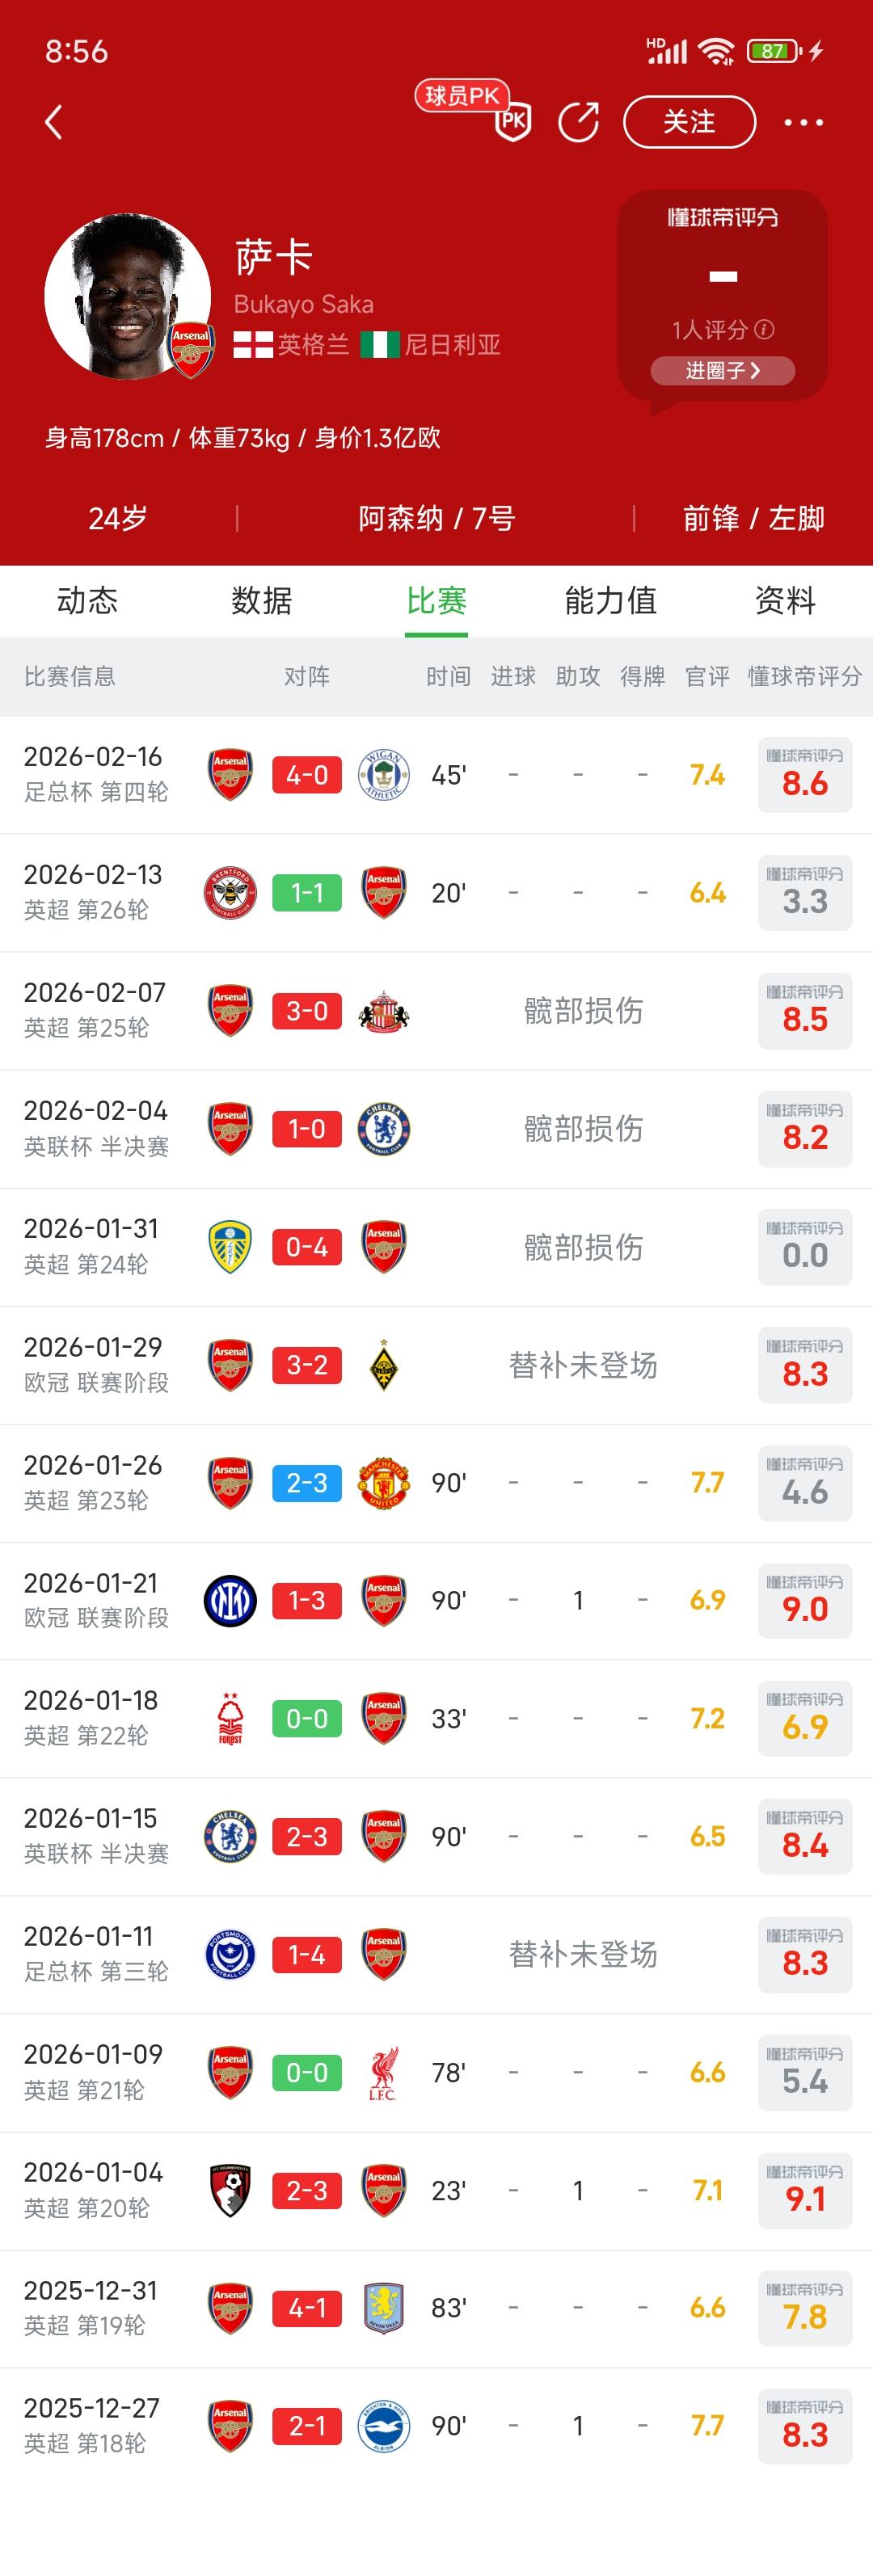Screen dimensions: 873x2576
Task: Tap the Inter Milan club crest
Action: click(230, 1601)
